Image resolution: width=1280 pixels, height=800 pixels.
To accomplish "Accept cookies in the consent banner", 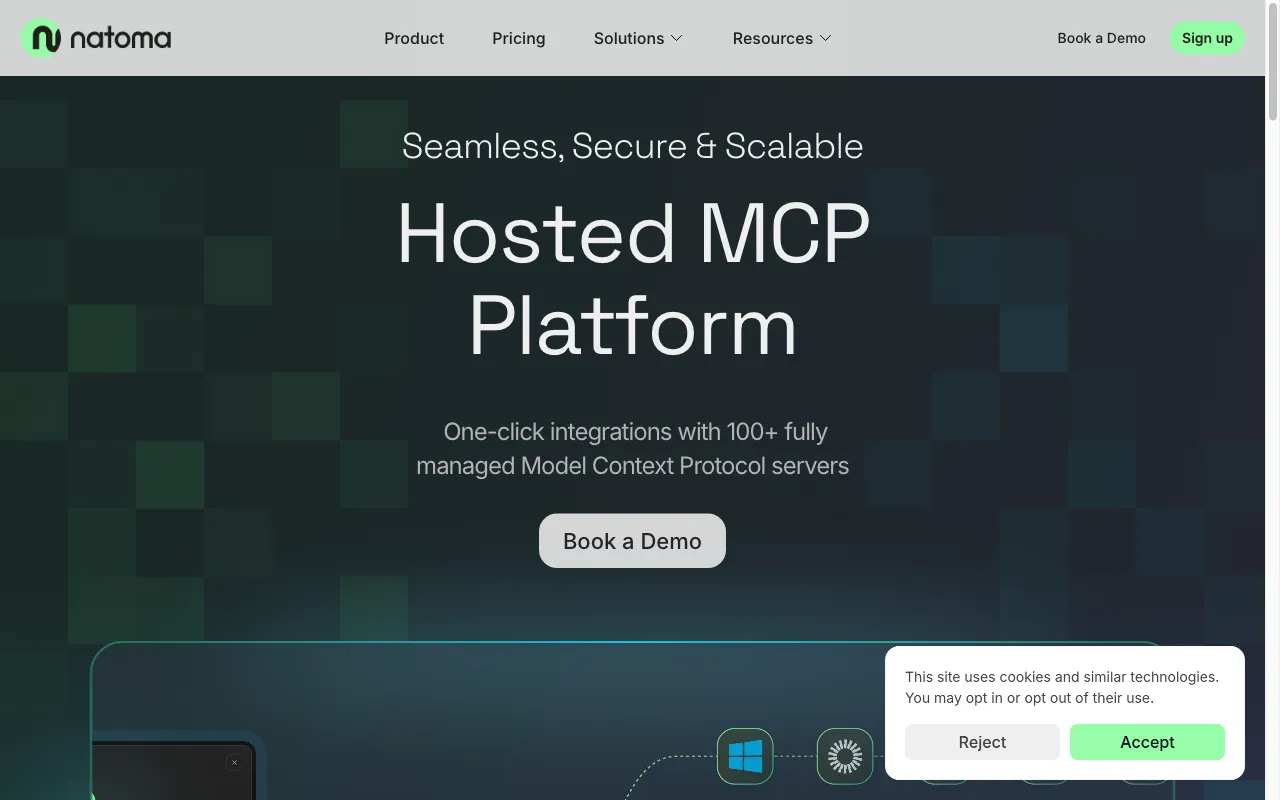I will point(1147,742).
